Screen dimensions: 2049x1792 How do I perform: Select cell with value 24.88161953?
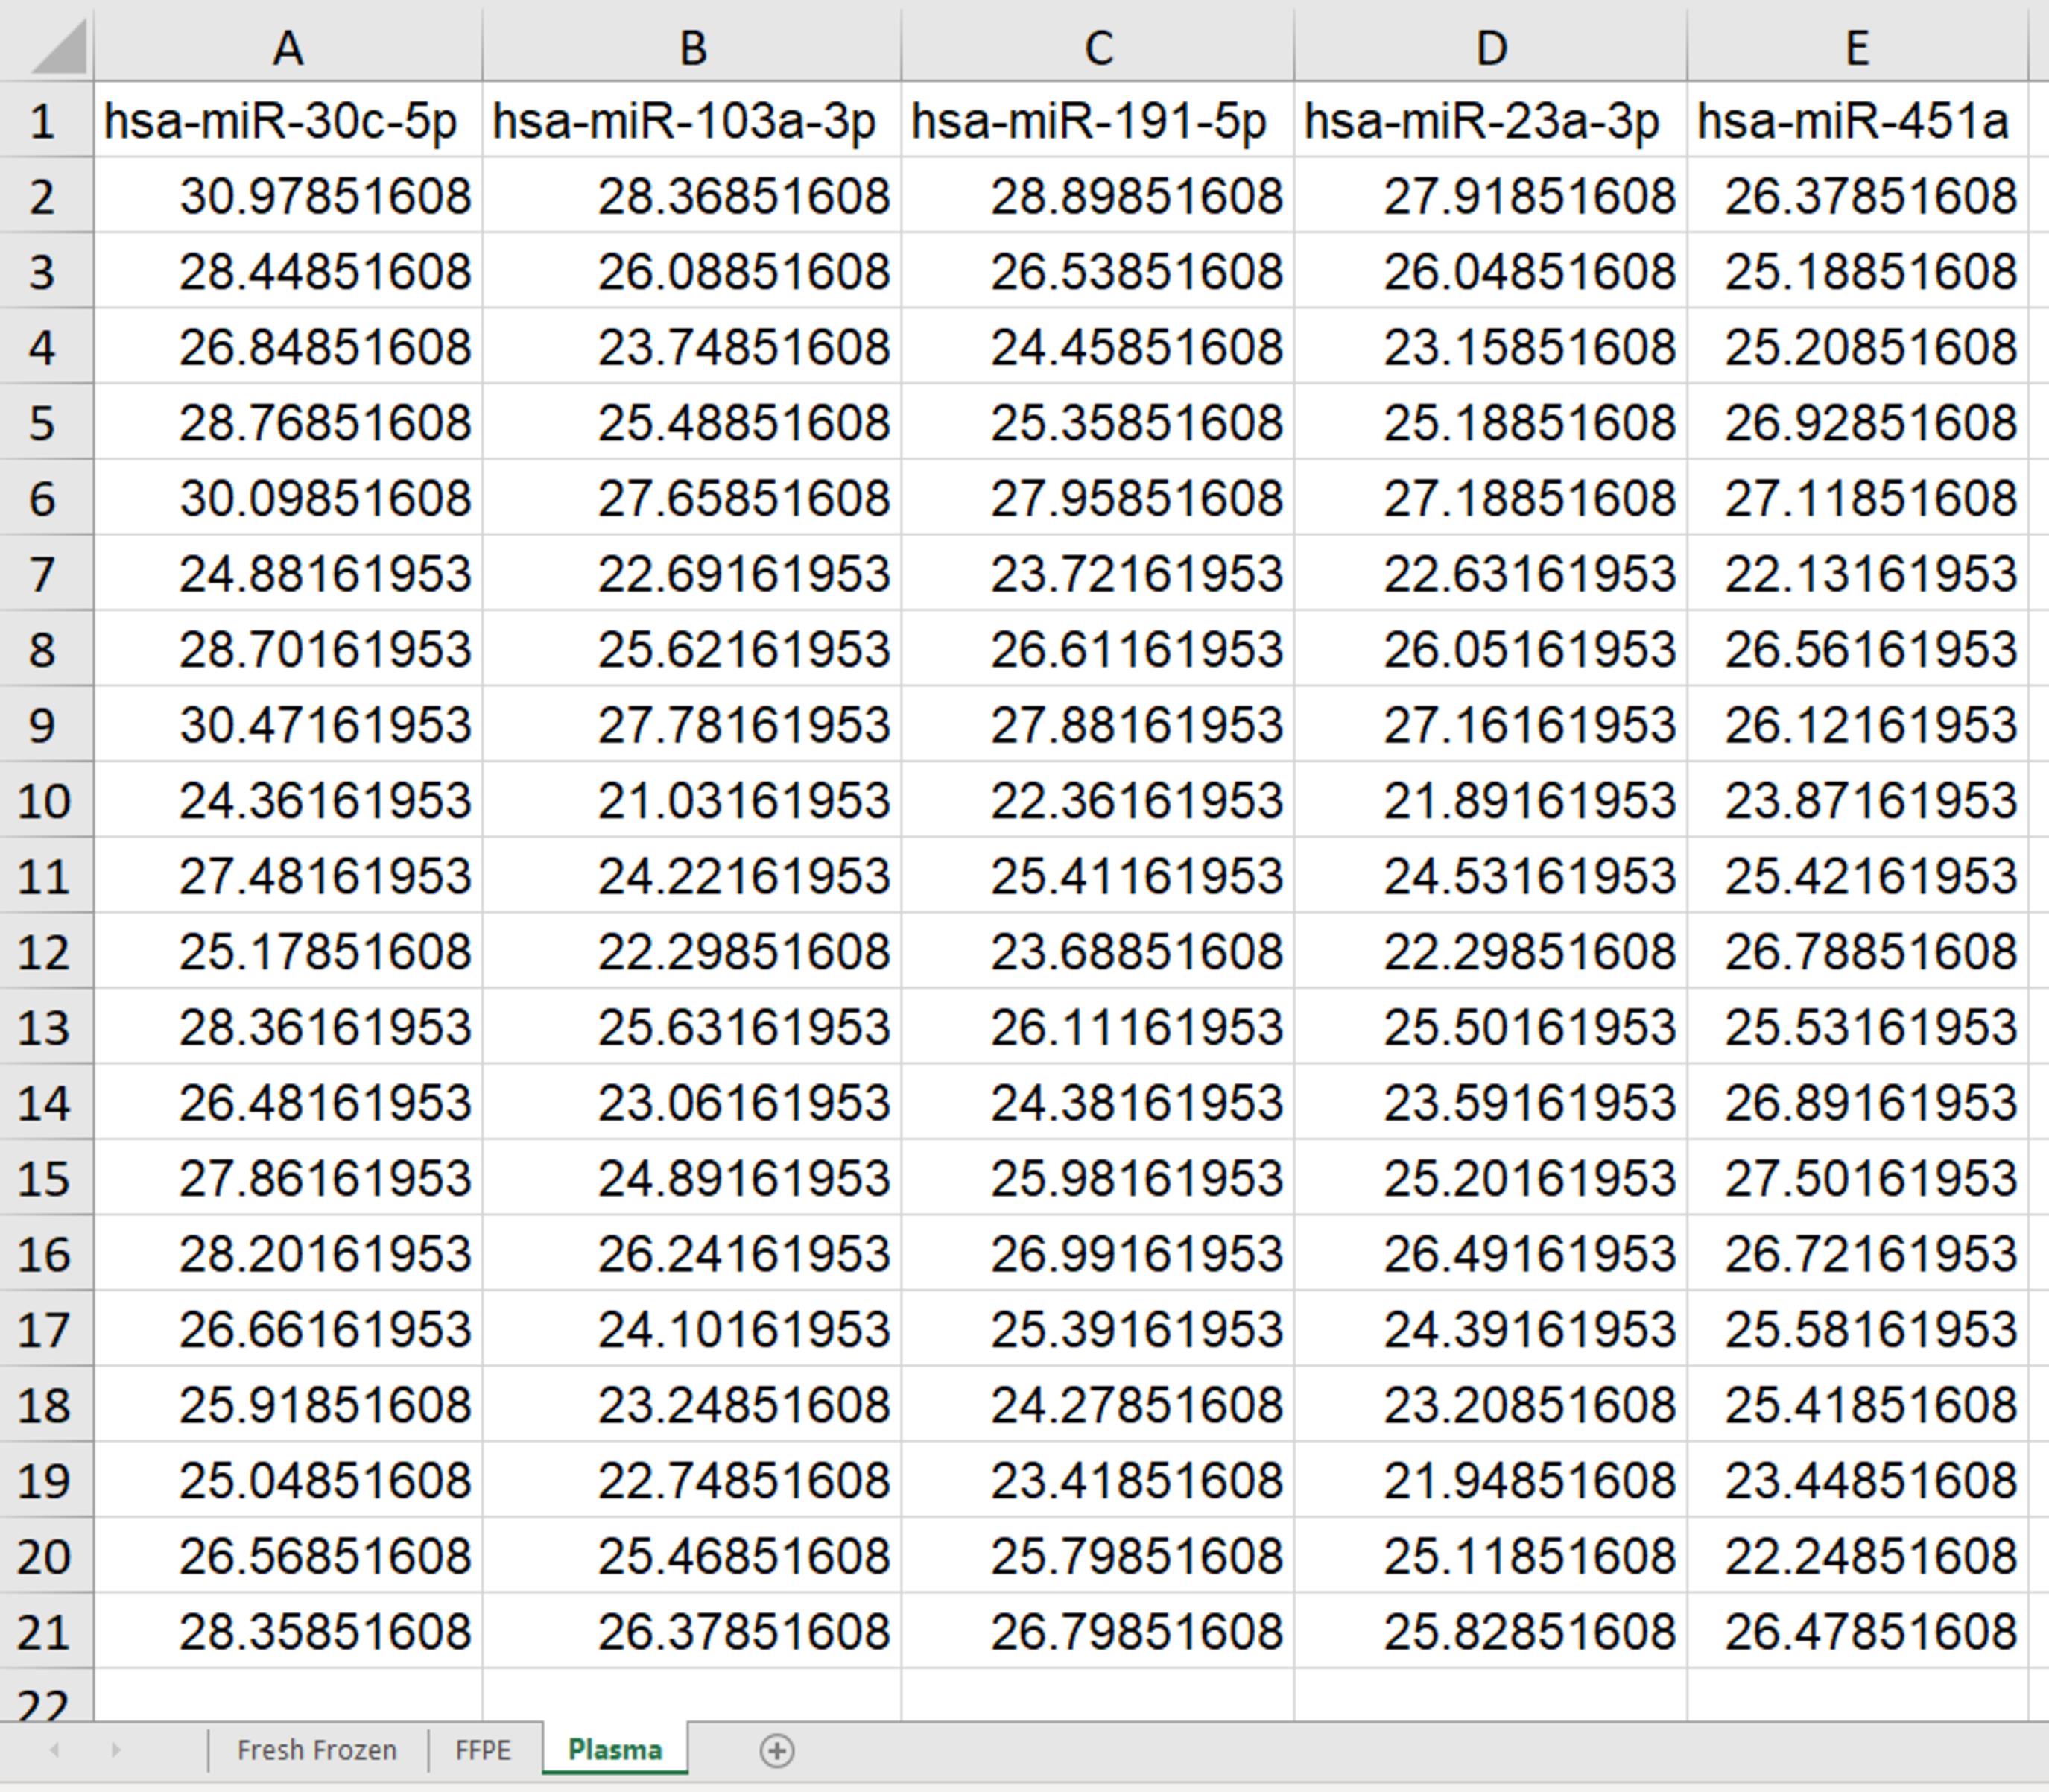[288, 573]
